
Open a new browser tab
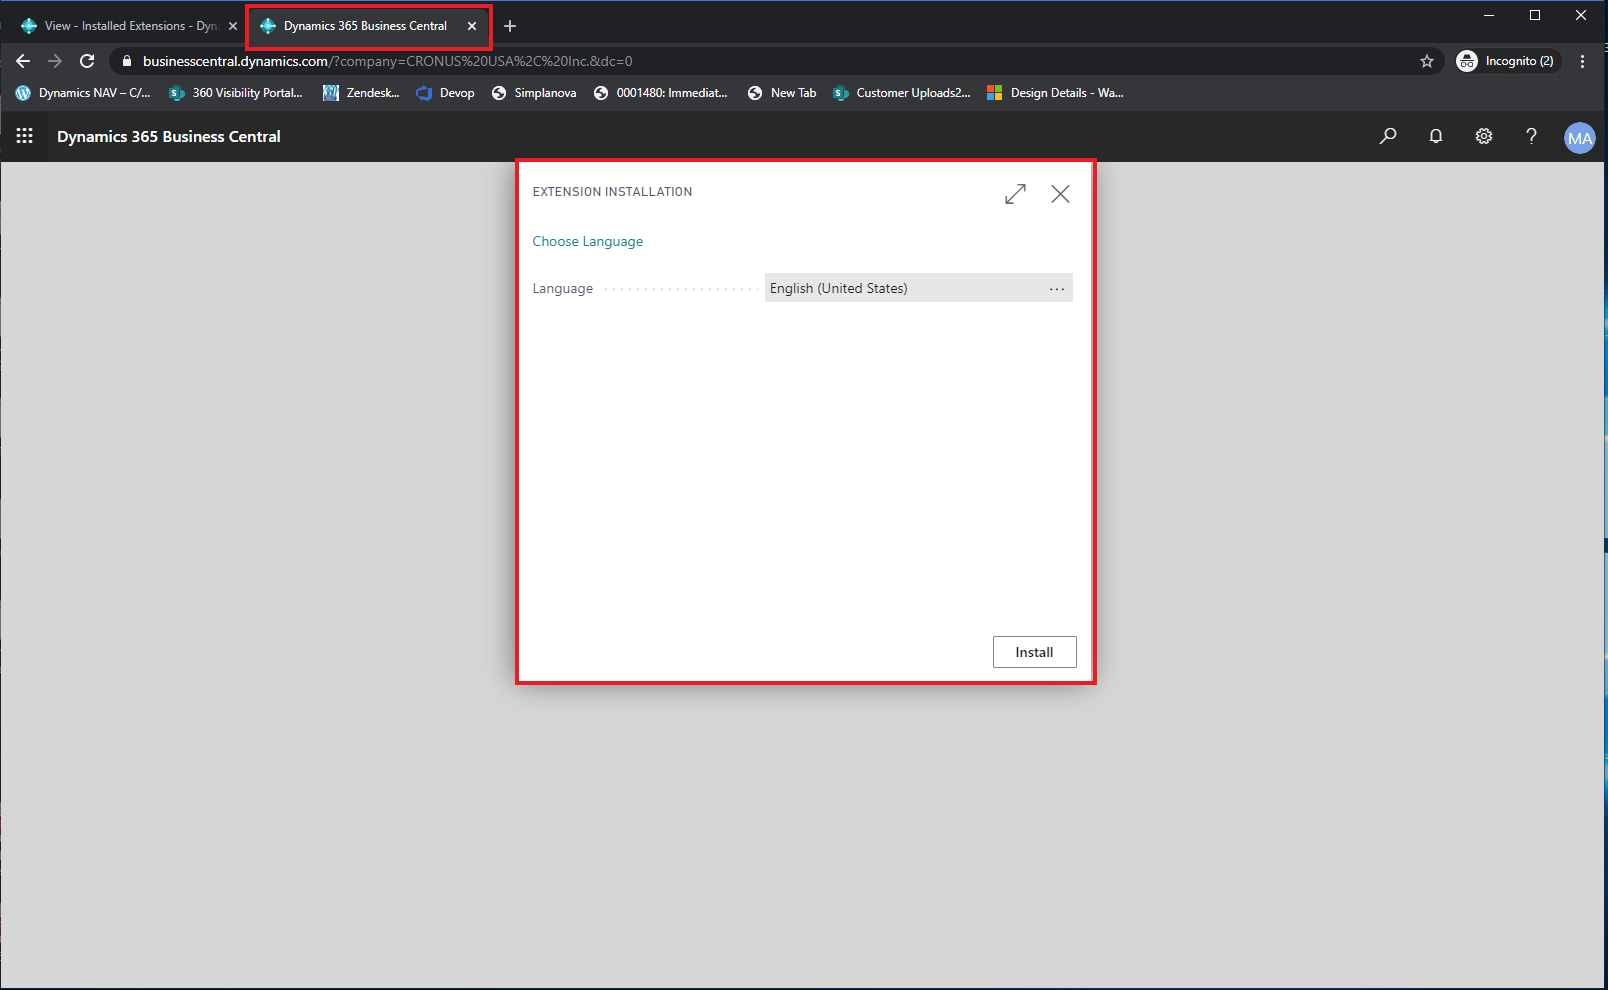click(510, 26)
